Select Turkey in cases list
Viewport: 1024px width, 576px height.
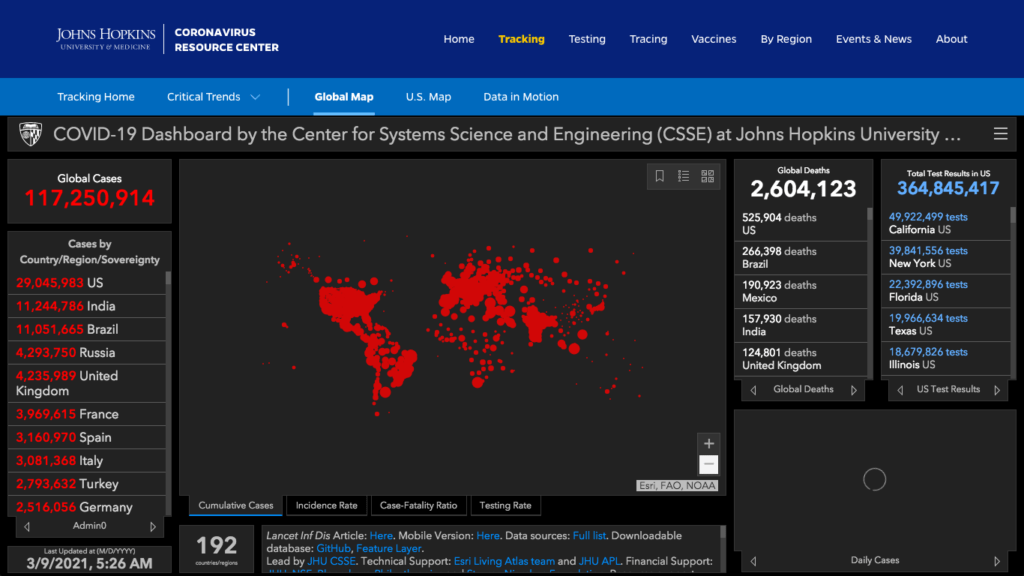click(88, 484)
